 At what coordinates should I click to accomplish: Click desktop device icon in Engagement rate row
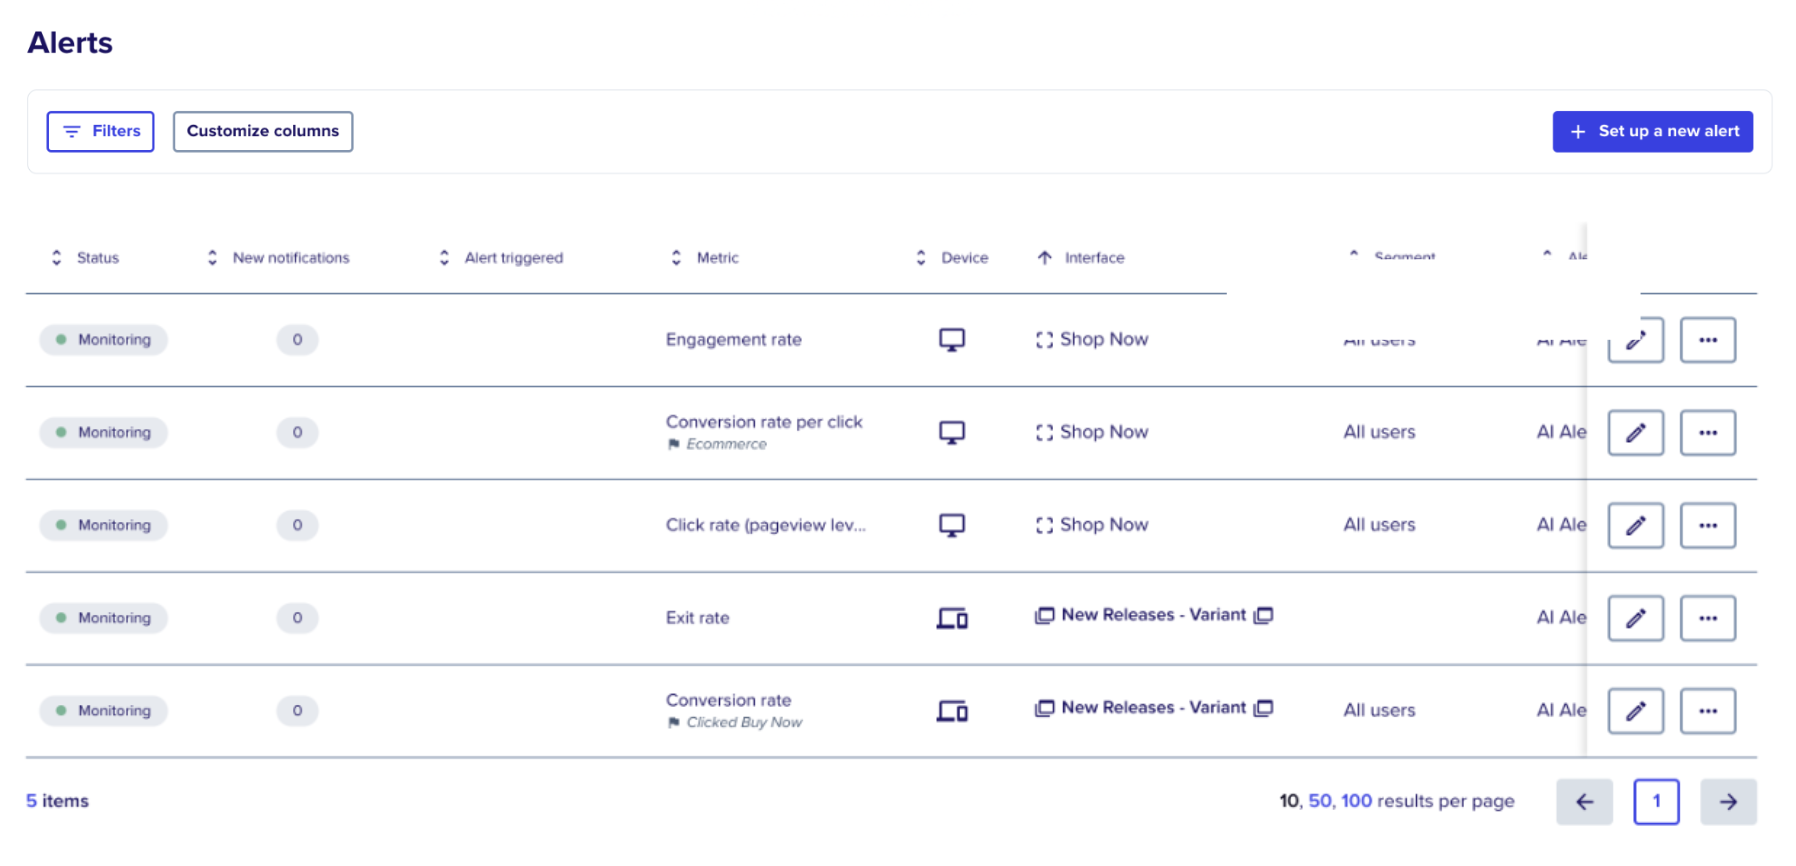(952, 340)
